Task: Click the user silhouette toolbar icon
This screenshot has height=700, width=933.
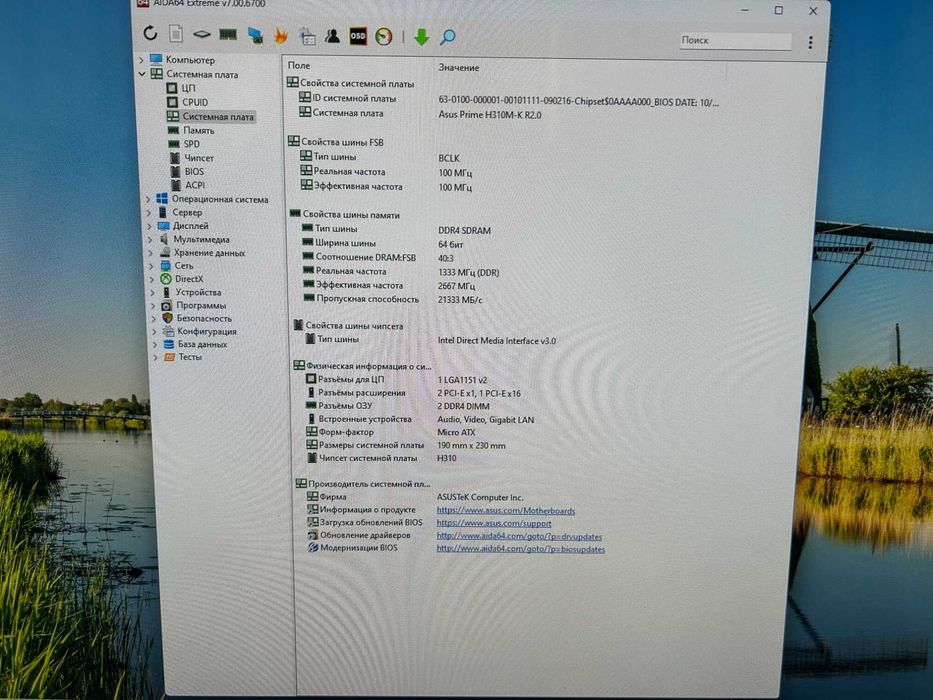Action: click(332, 36)
